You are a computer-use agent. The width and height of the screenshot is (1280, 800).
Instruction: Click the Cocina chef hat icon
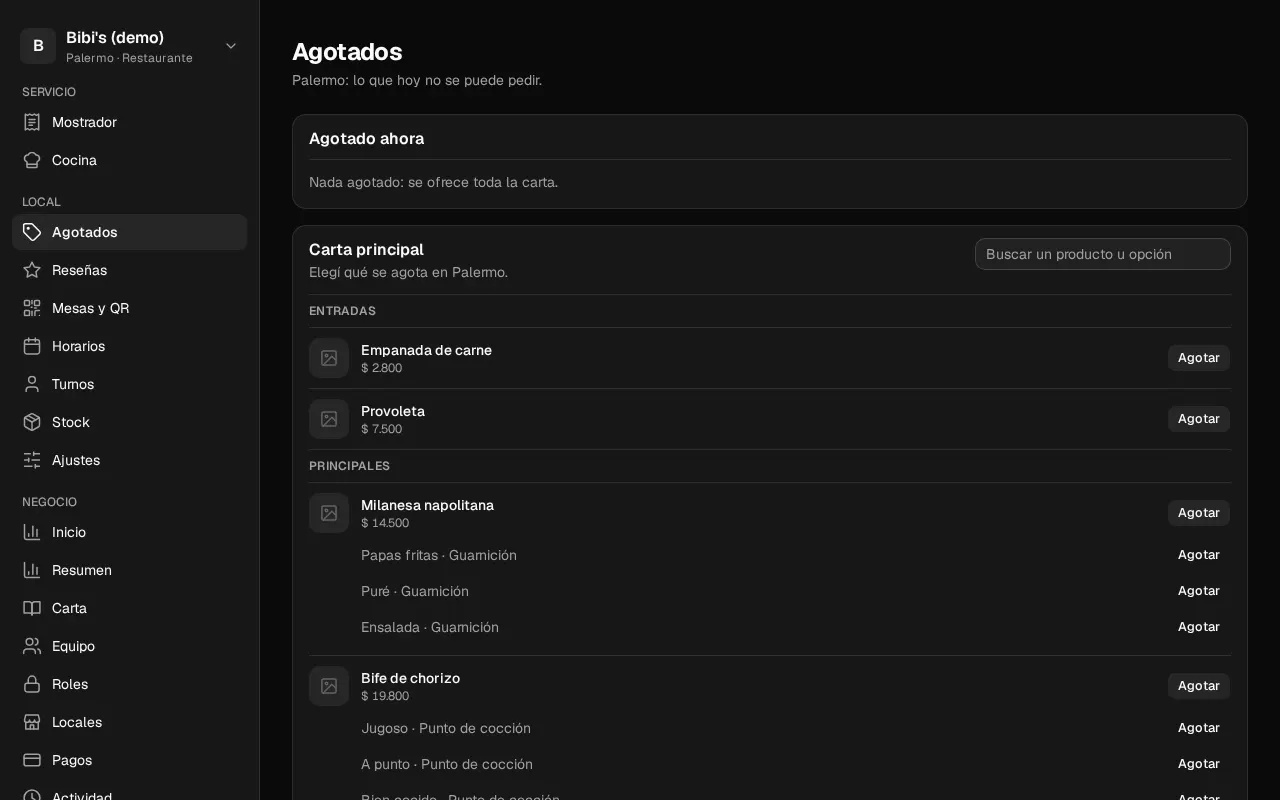pos(32,160)
